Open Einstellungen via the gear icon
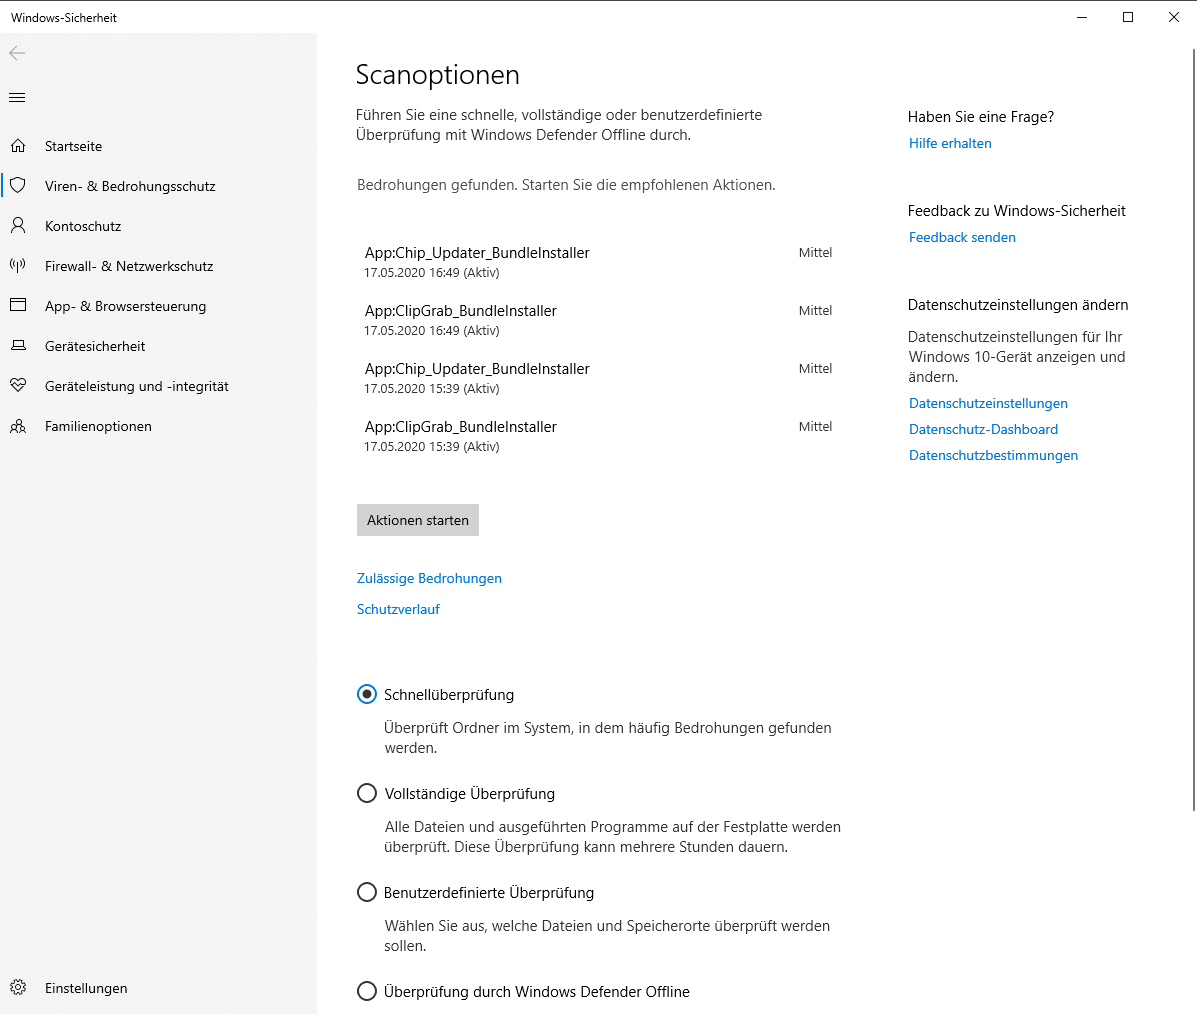This screenshot has width=1197, height=1014. coord(18,987)
